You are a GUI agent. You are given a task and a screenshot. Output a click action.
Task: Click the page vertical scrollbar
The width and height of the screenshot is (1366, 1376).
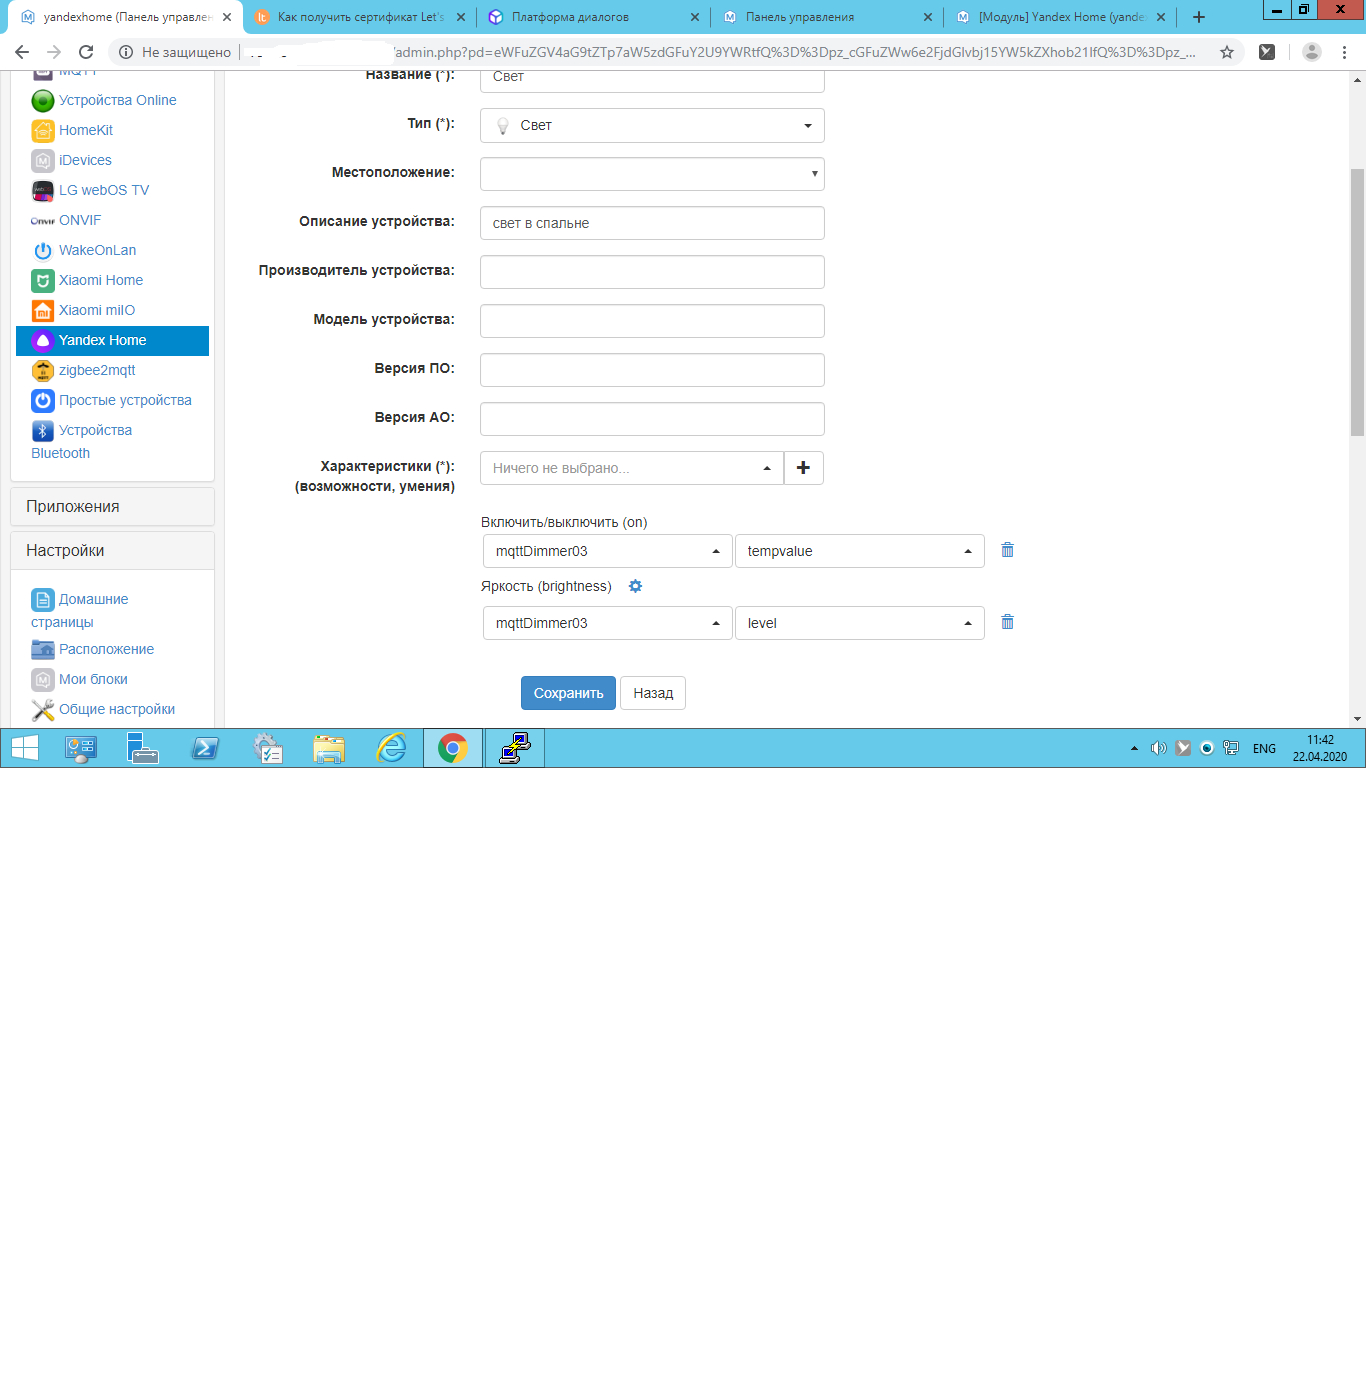[x=1357, y=300]
